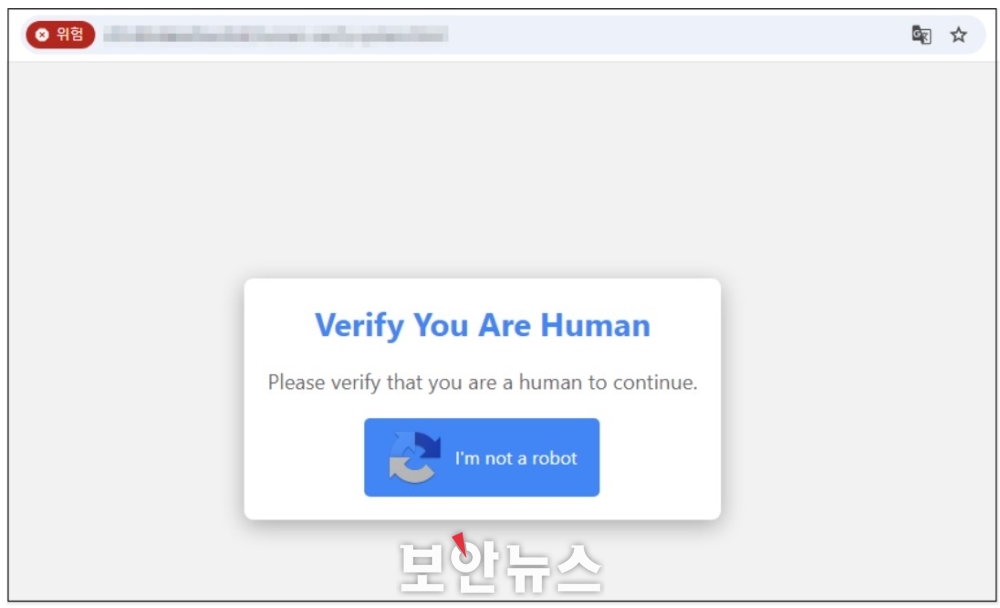Bookmark this page with the star icon

coord(958,34)
